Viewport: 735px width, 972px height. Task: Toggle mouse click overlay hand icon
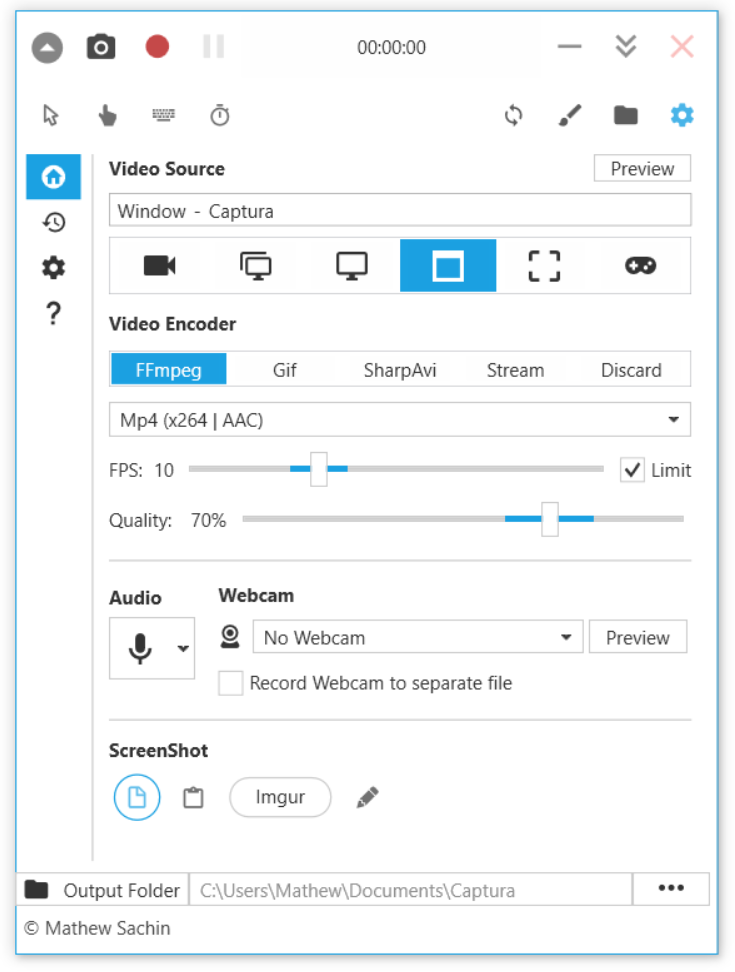coord(108,116)
